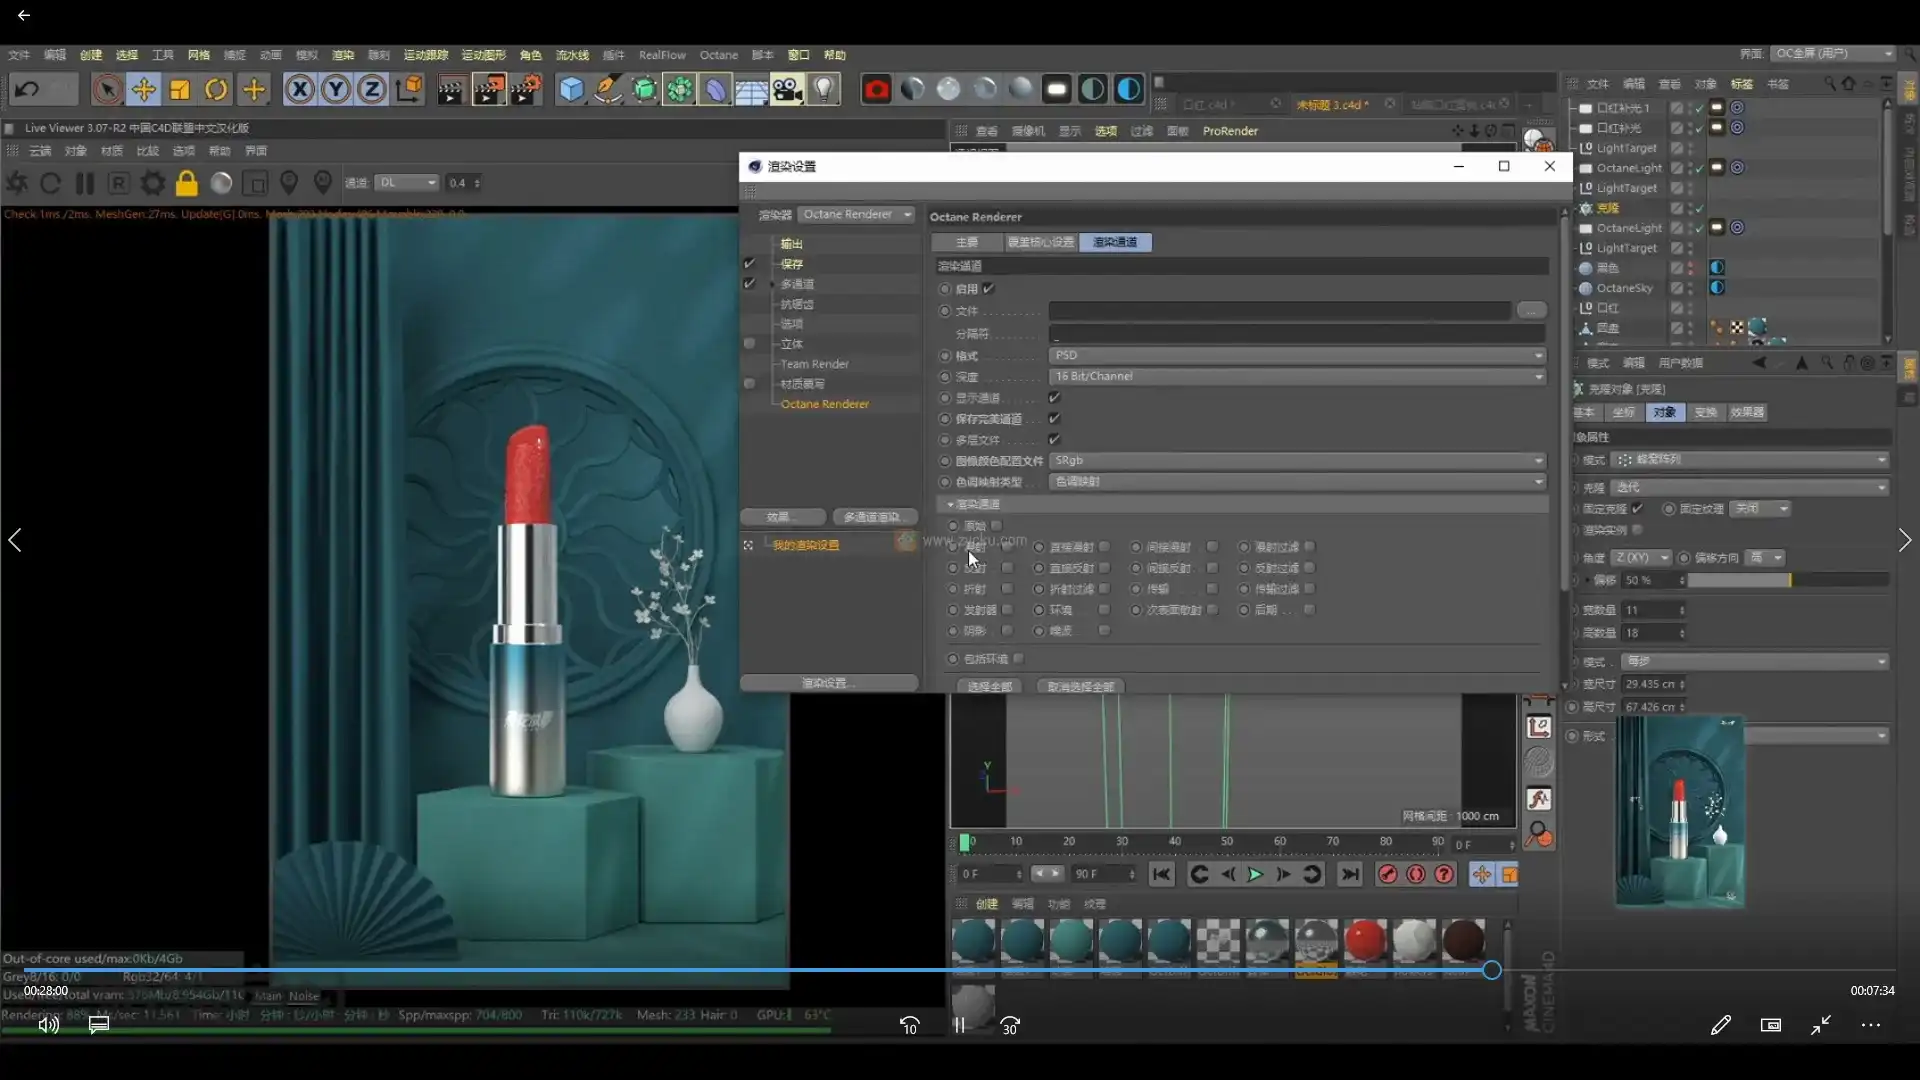Click the light bulb icon
This screenshot has height=1080, width=1920.
[x=823, y=90]
